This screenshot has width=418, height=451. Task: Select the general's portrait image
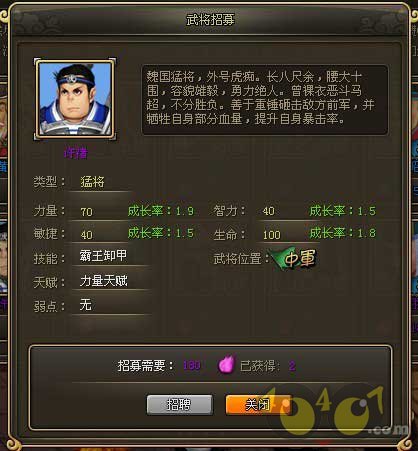click(x=75, y=99)
